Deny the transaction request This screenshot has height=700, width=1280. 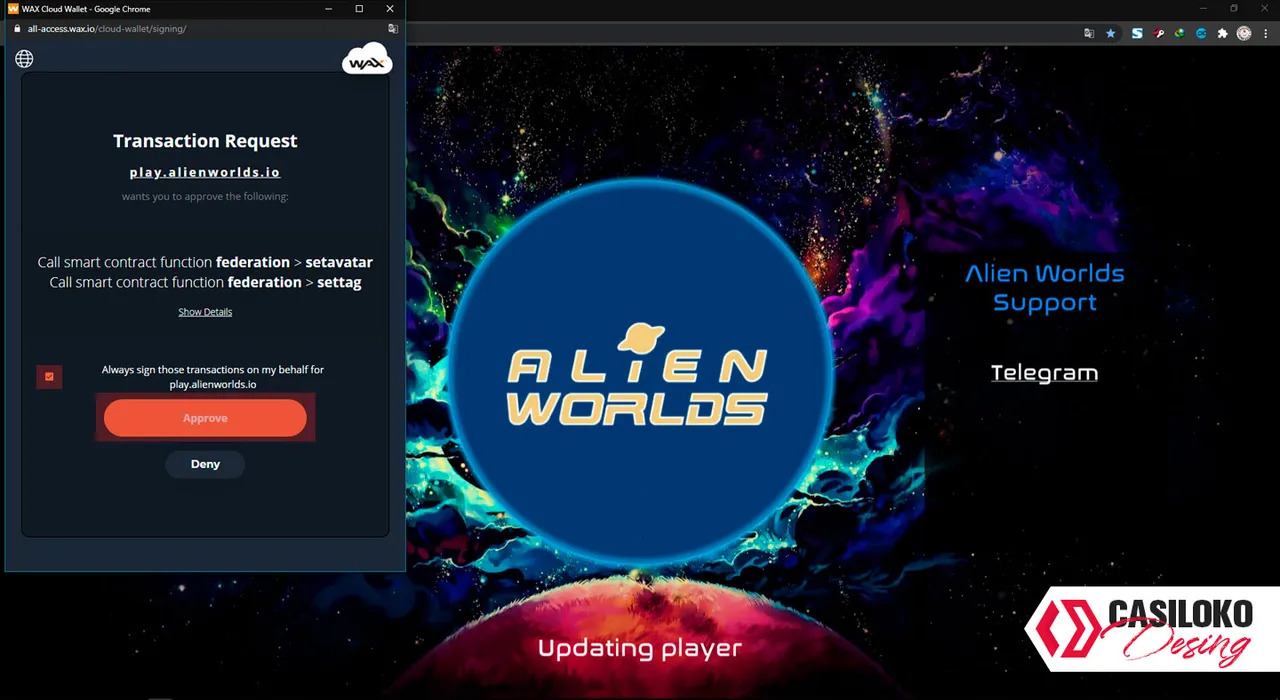205,464
